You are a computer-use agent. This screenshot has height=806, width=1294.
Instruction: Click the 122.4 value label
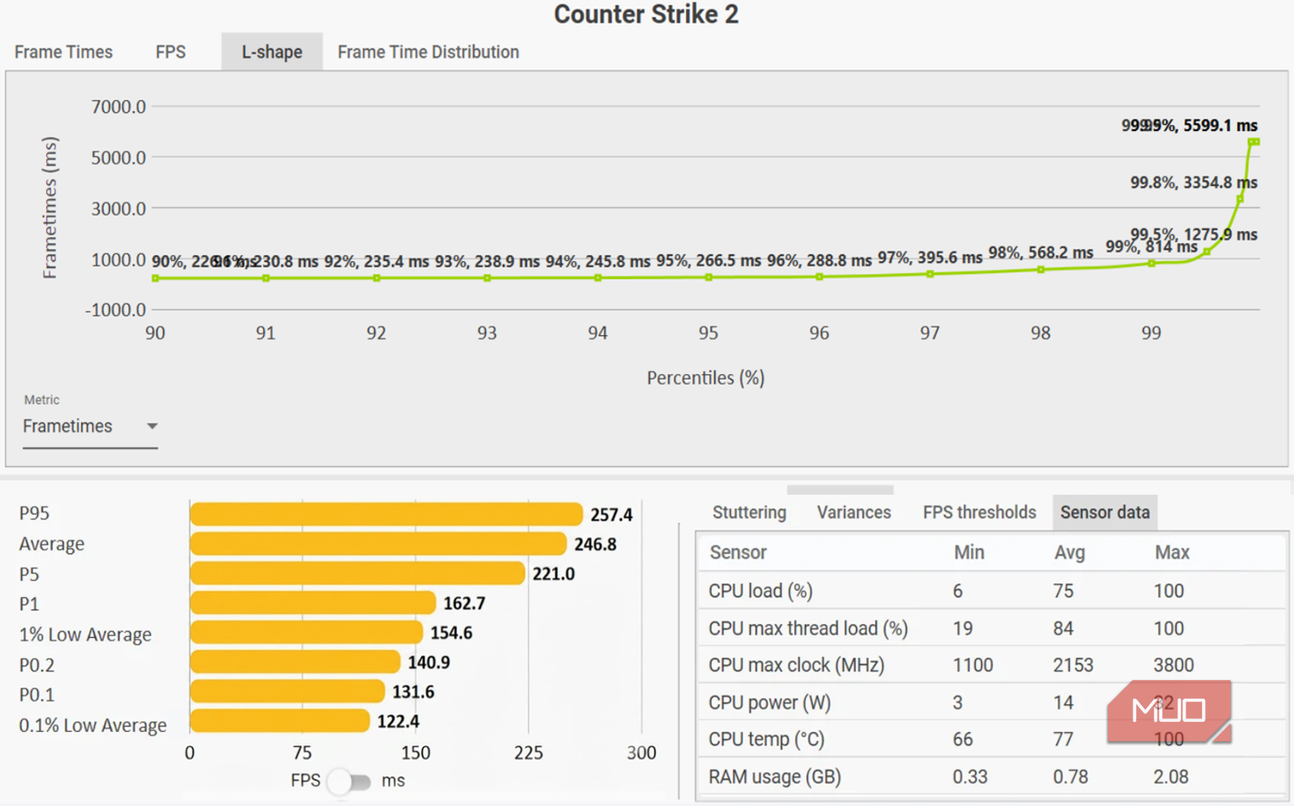tap(398, 721)
